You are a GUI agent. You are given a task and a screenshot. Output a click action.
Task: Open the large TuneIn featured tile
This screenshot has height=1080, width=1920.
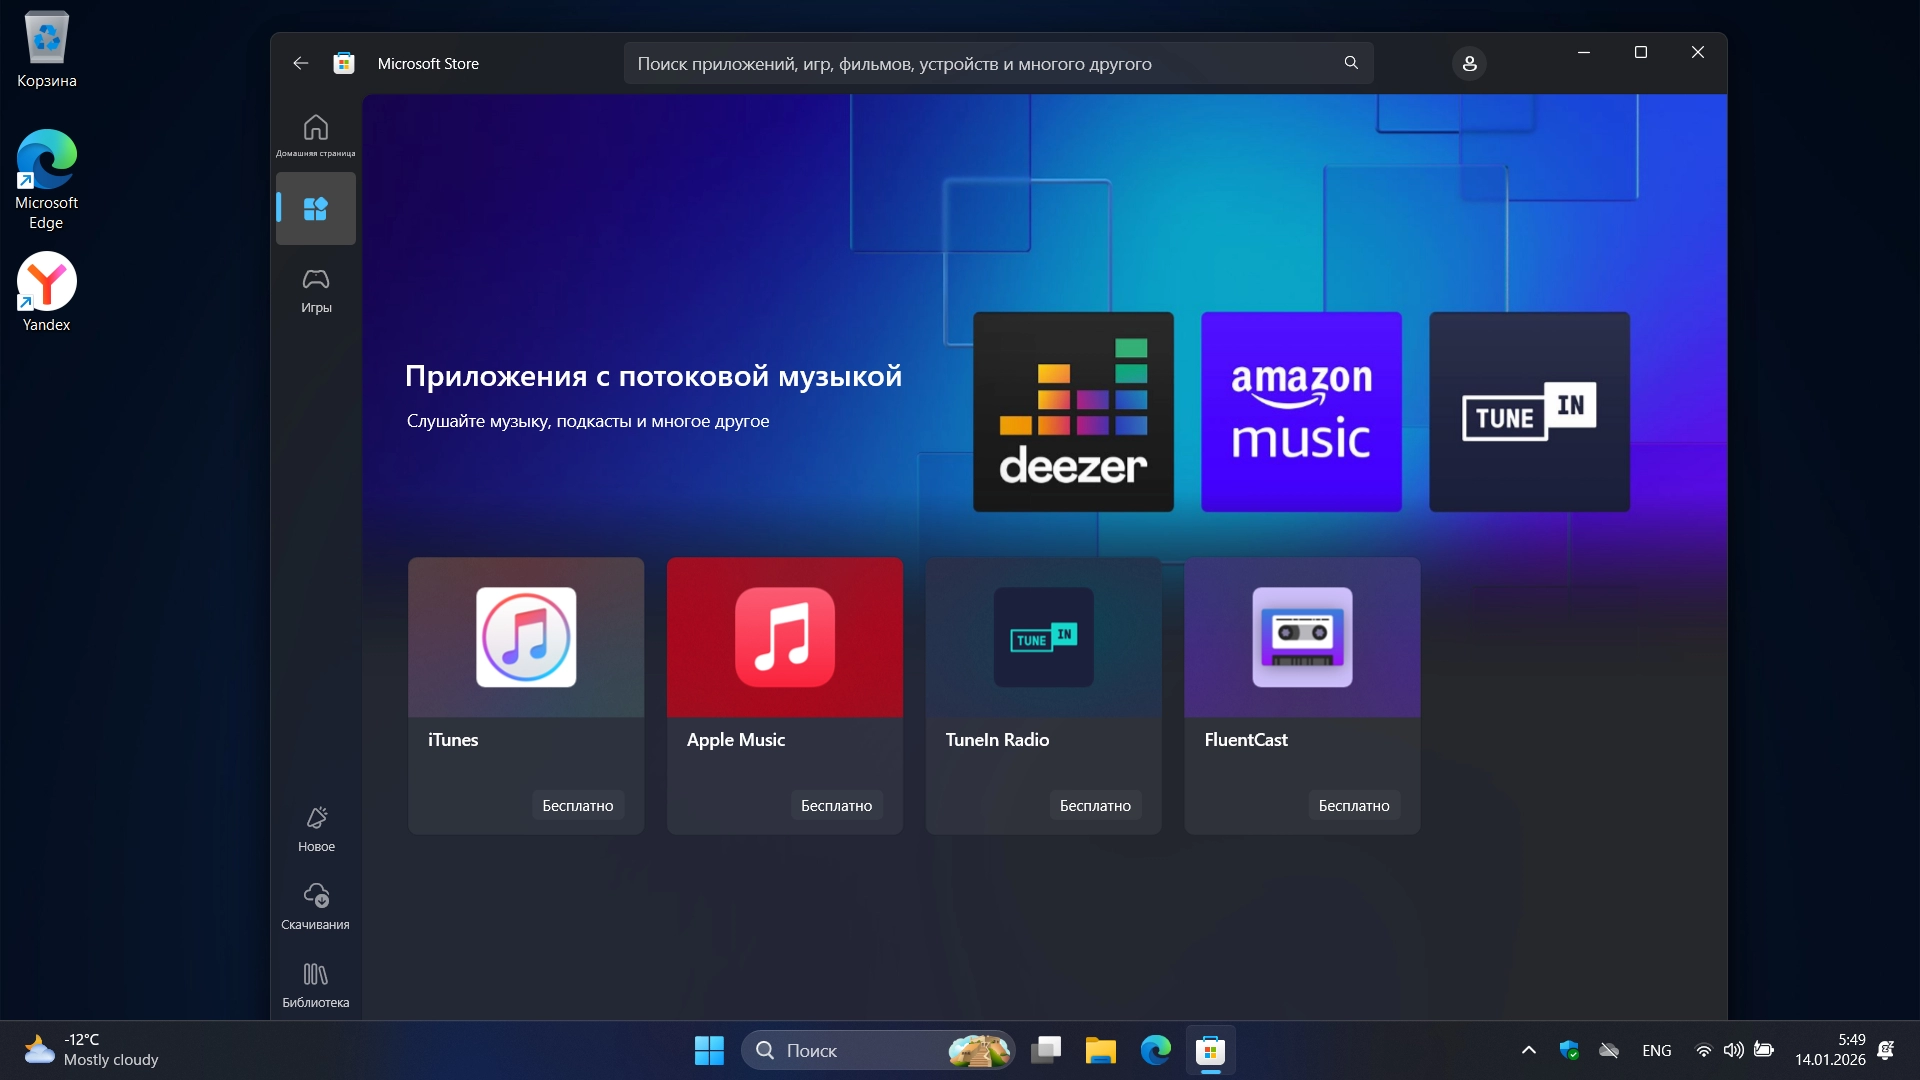coord(1529,412)
